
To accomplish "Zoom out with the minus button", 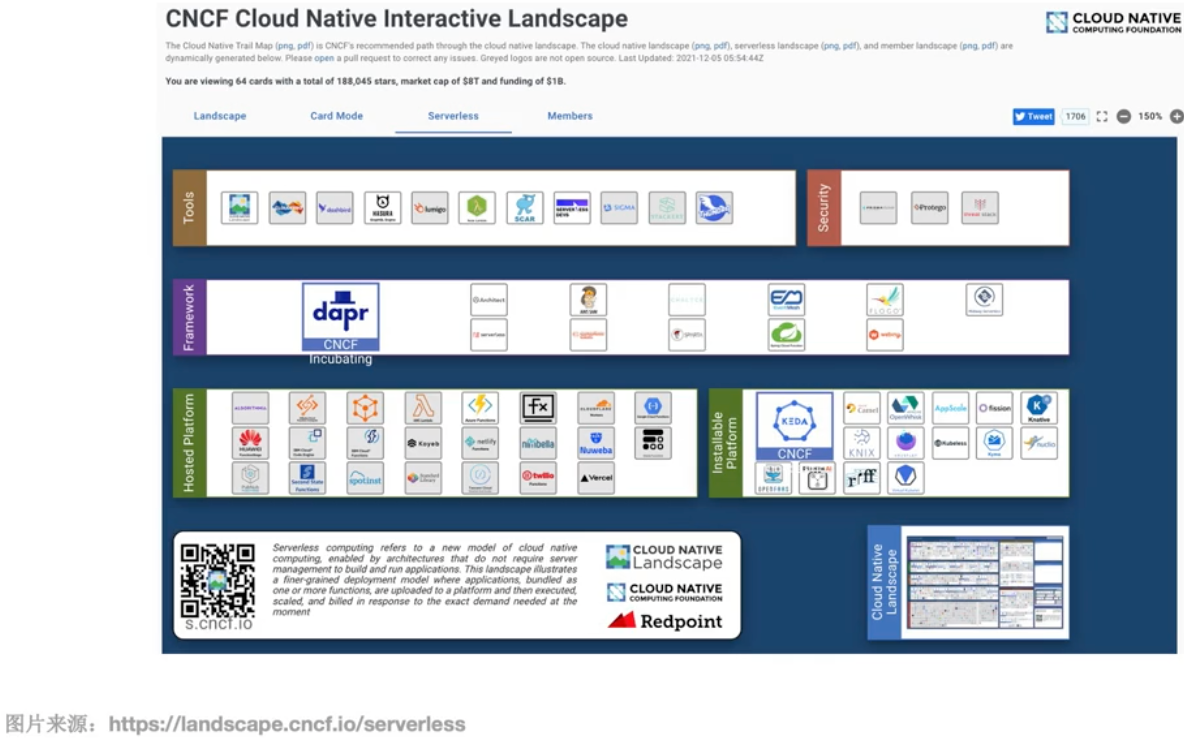I will [x=1124, y=116].
